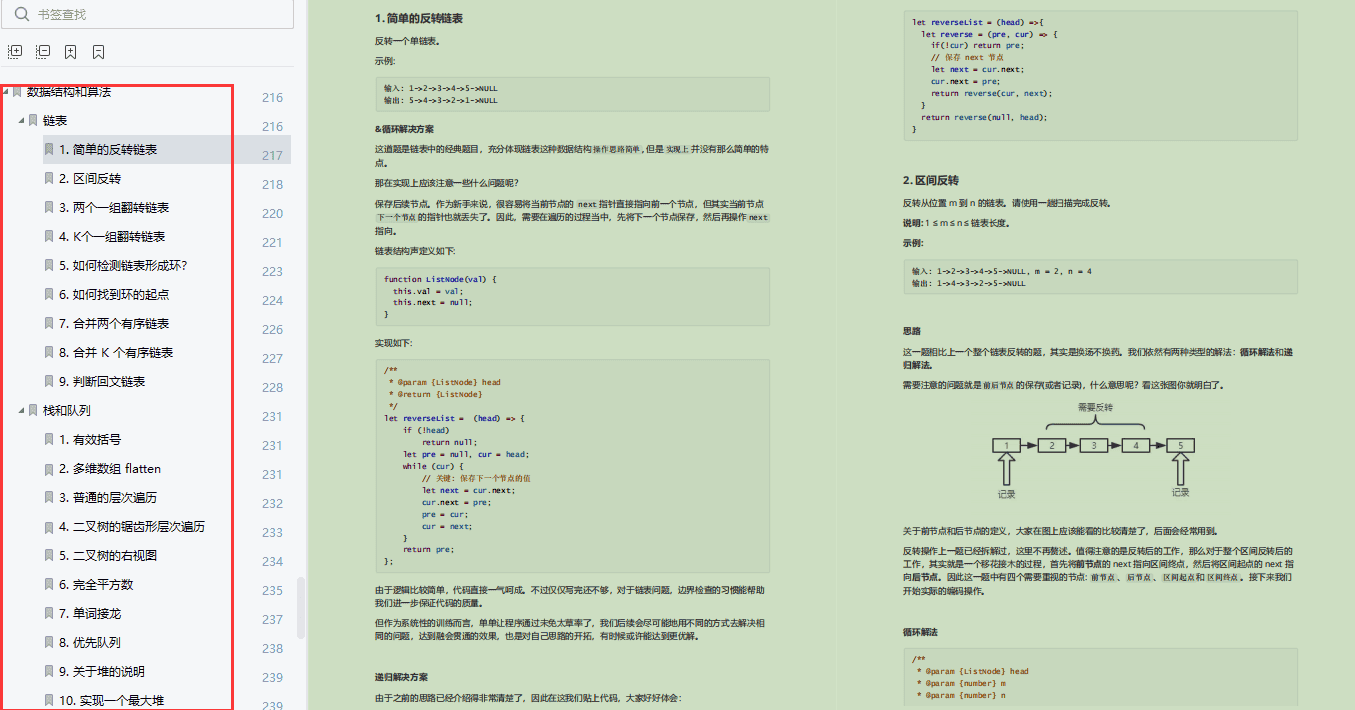The image size is (1355, 710).
Task: Click node 3 in the linked list diagram
Action: (1094, 446)
